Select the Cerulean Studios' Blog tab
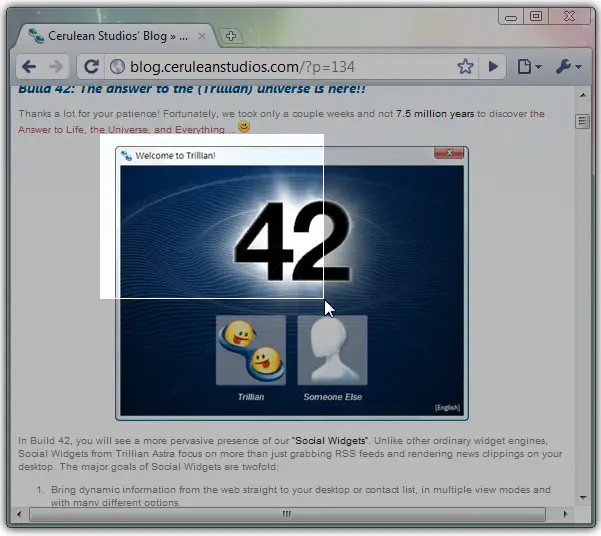The height and width of the screenshot is (536, 601). pyautogui.click(x=115, y=36)
